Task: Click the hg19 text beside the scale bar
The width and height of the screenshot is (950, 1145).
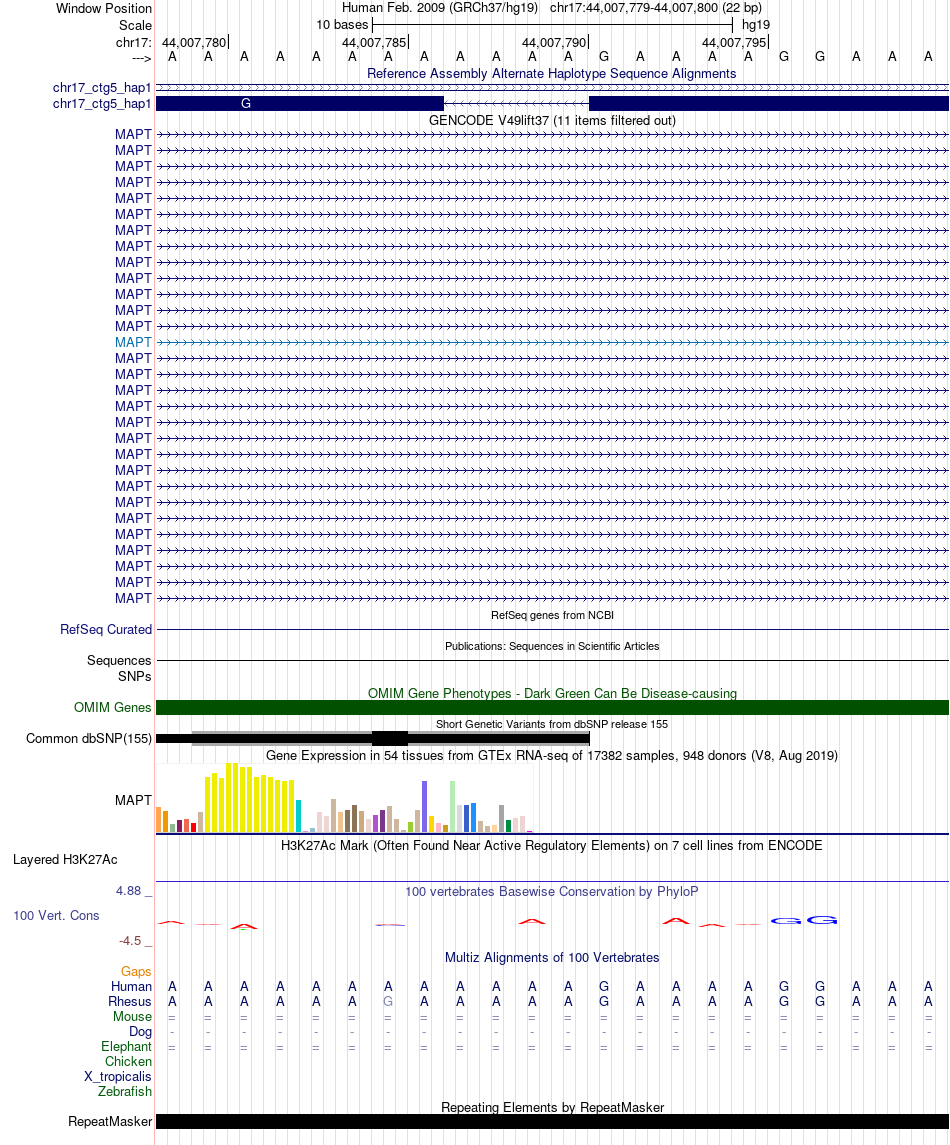Action: coord(756,25)
